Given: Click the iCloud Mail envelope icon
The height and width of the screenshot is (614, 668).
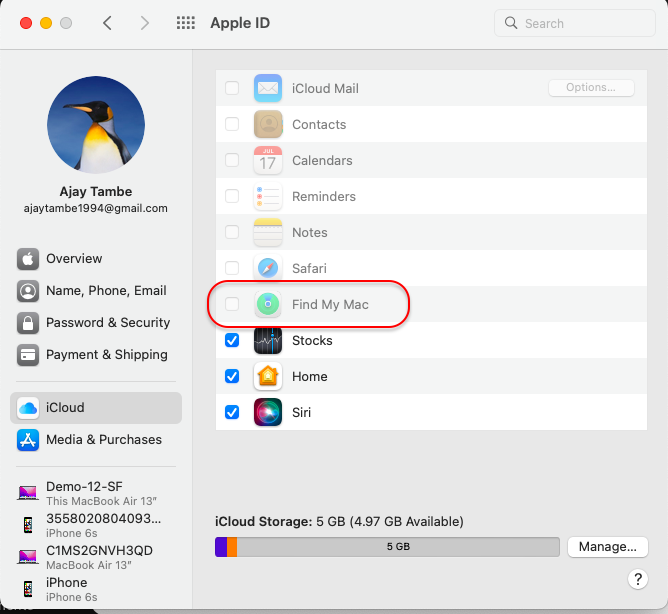Looking at the screenshot, I should 268,88.
